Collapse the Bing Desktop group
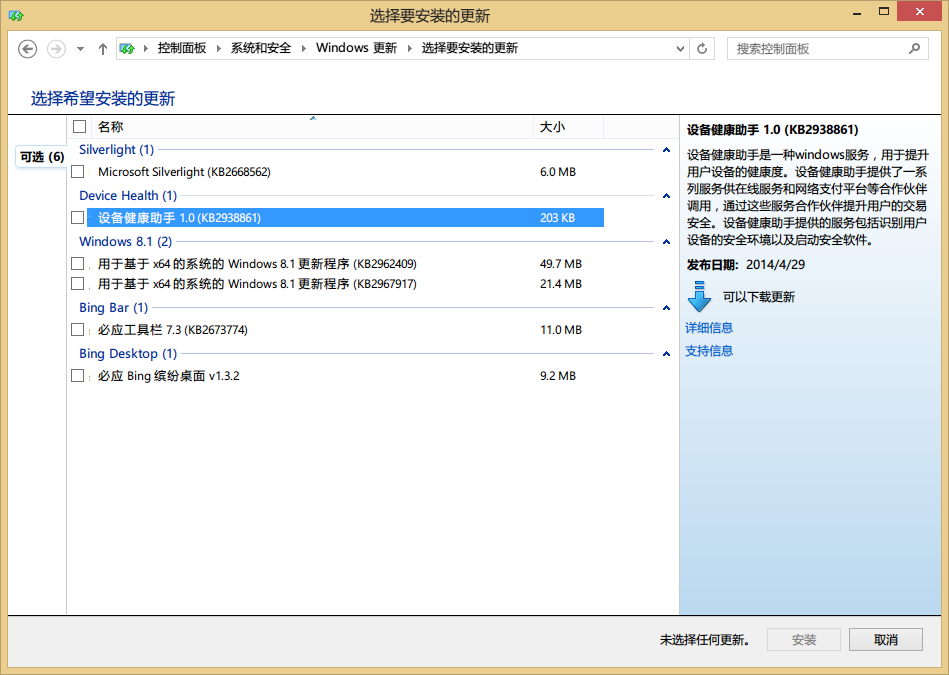This screenshot has height=675, width=949. [666, 354]
